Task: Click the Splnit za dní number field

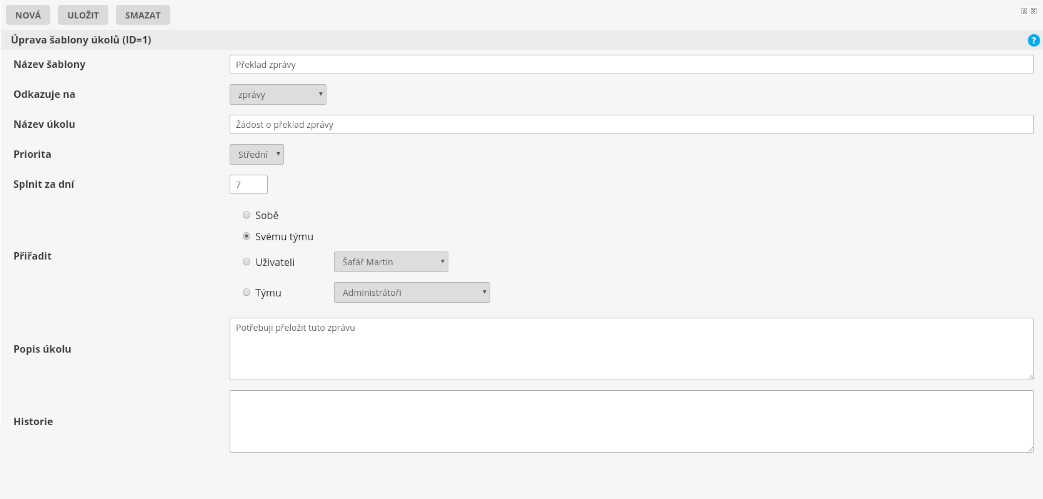Action: 248,184
